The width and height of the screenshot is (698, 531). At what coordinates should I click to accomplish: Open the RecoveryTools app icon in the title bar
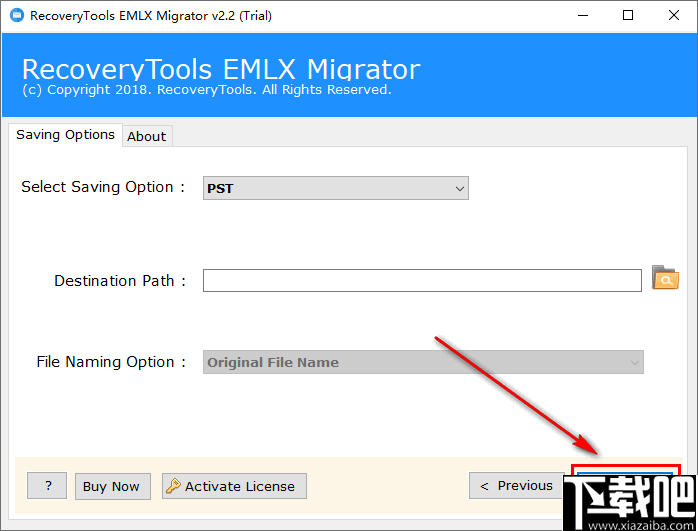point(17,16)
